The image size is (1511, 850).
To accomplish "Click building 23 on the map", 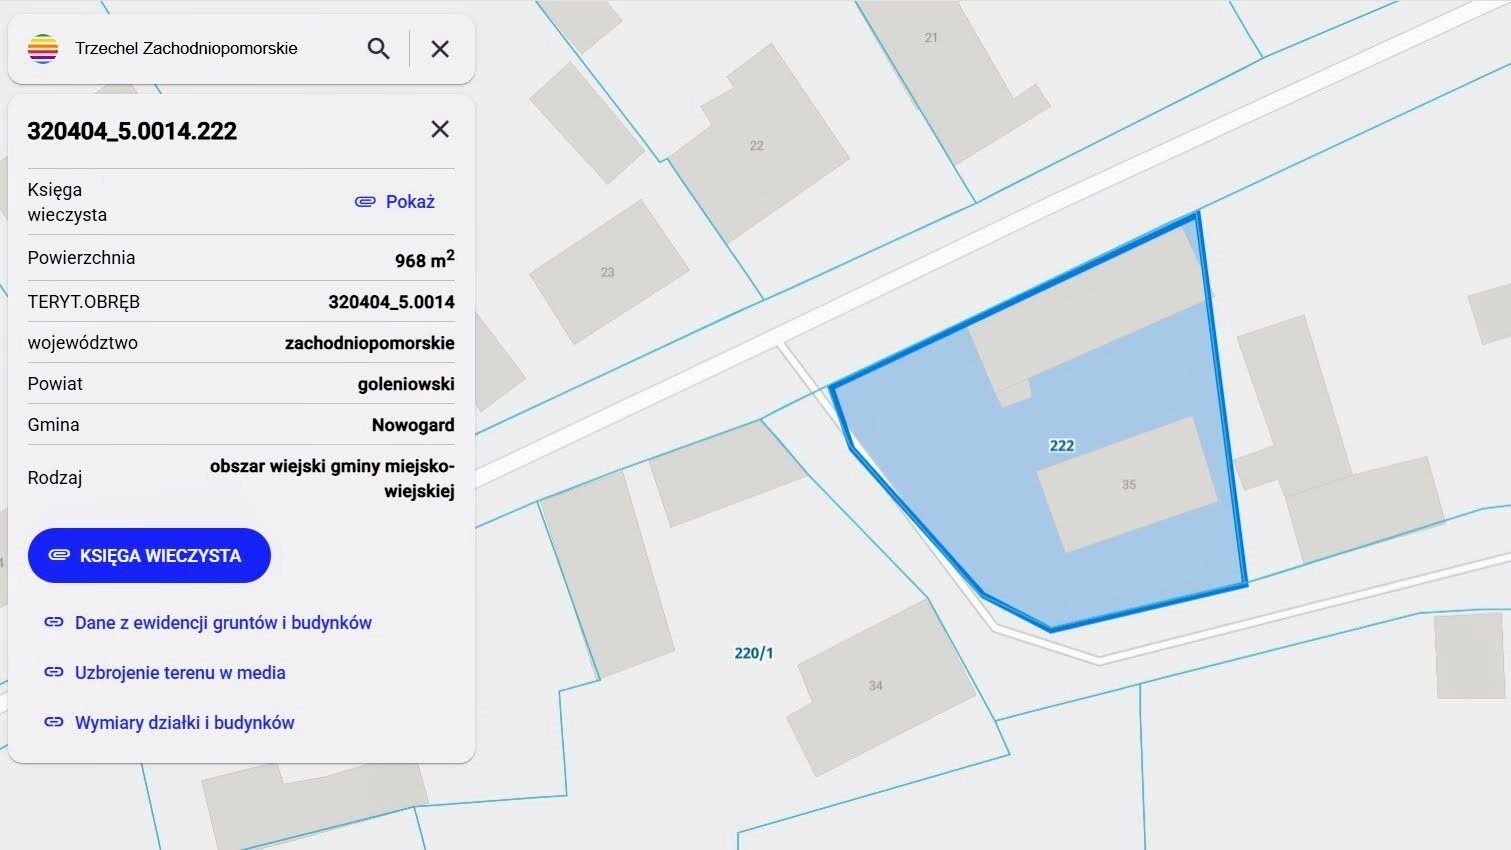I will tap(608, 272).
